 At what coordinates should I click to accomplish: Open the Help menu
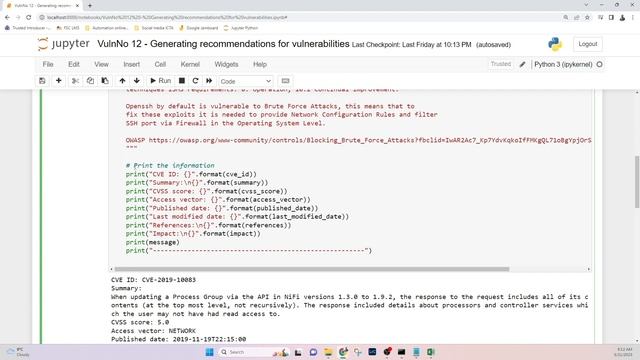(x=260, y=64)
